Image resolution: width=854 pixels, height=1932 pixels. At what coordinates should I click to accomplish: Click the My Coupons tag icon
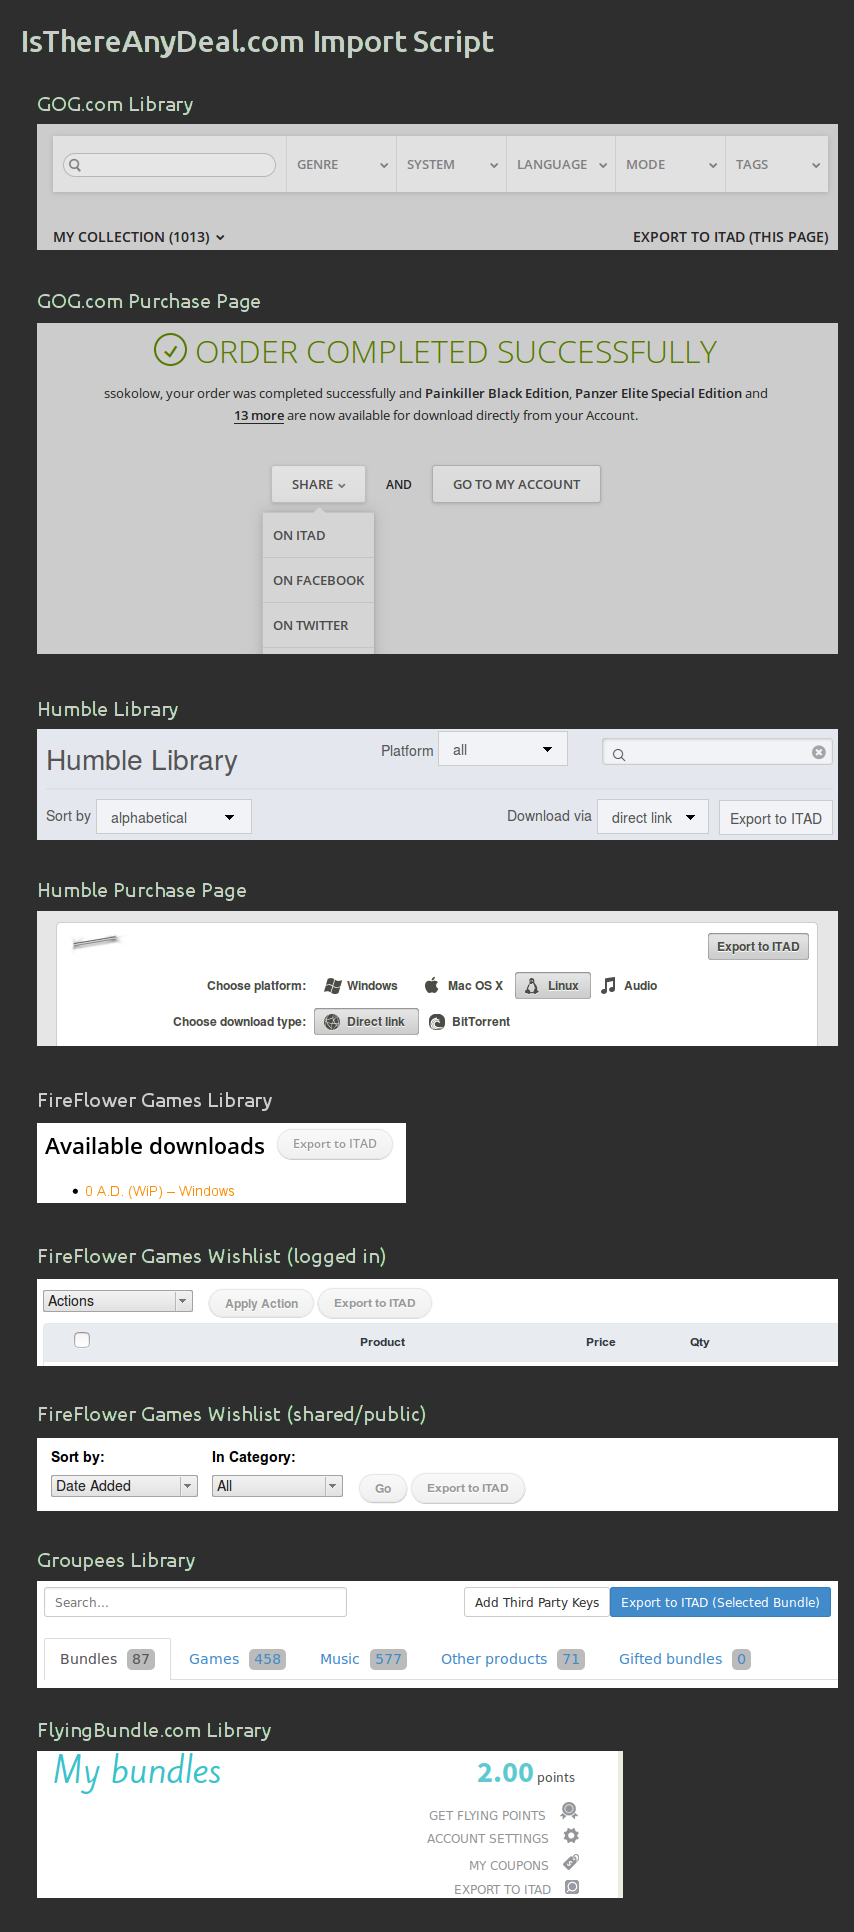571,1862
